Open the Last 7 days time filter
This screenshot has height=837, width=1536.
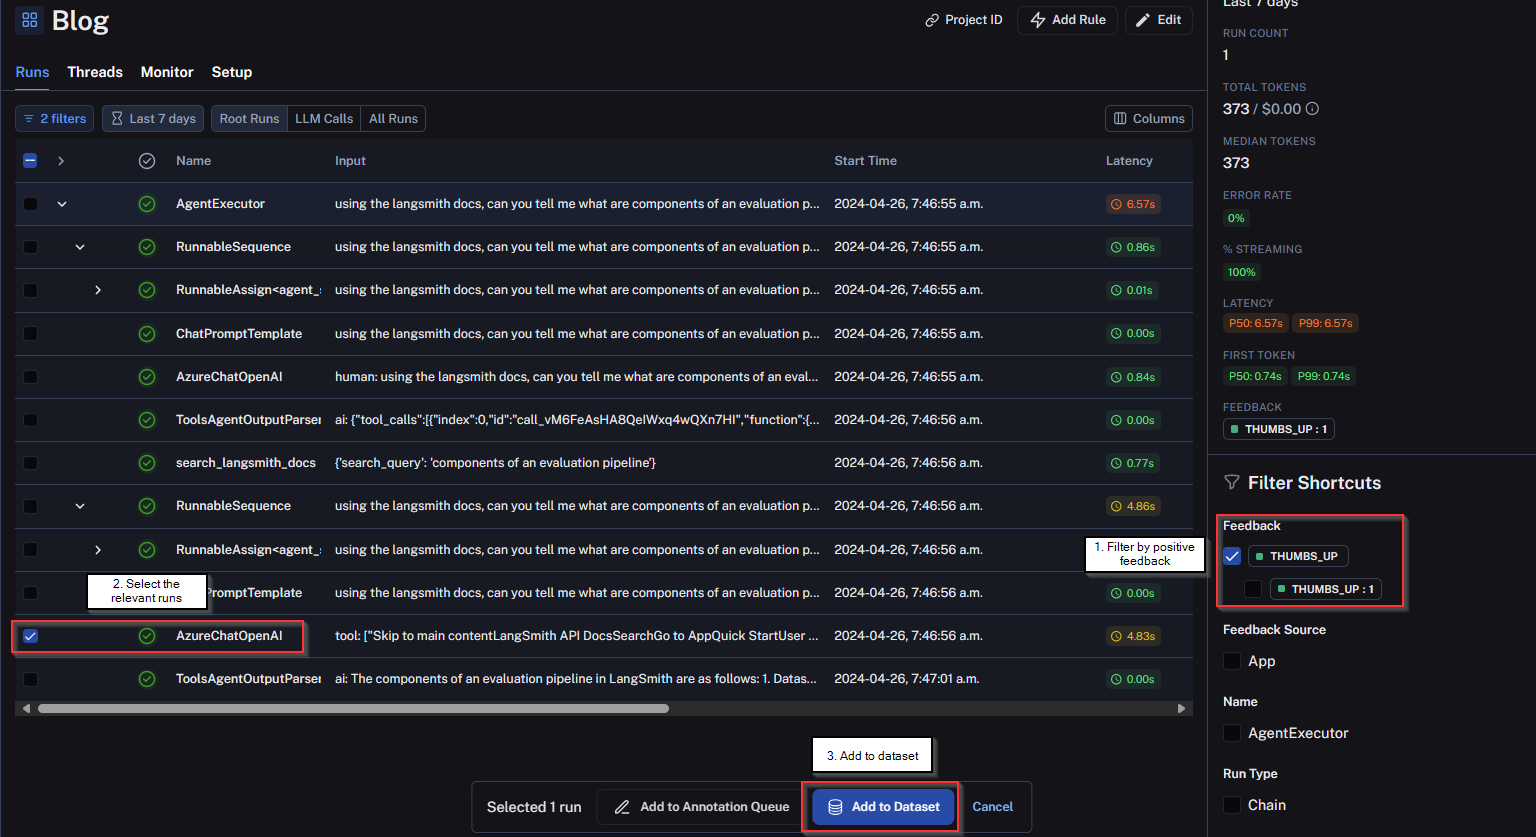[154, 119]
